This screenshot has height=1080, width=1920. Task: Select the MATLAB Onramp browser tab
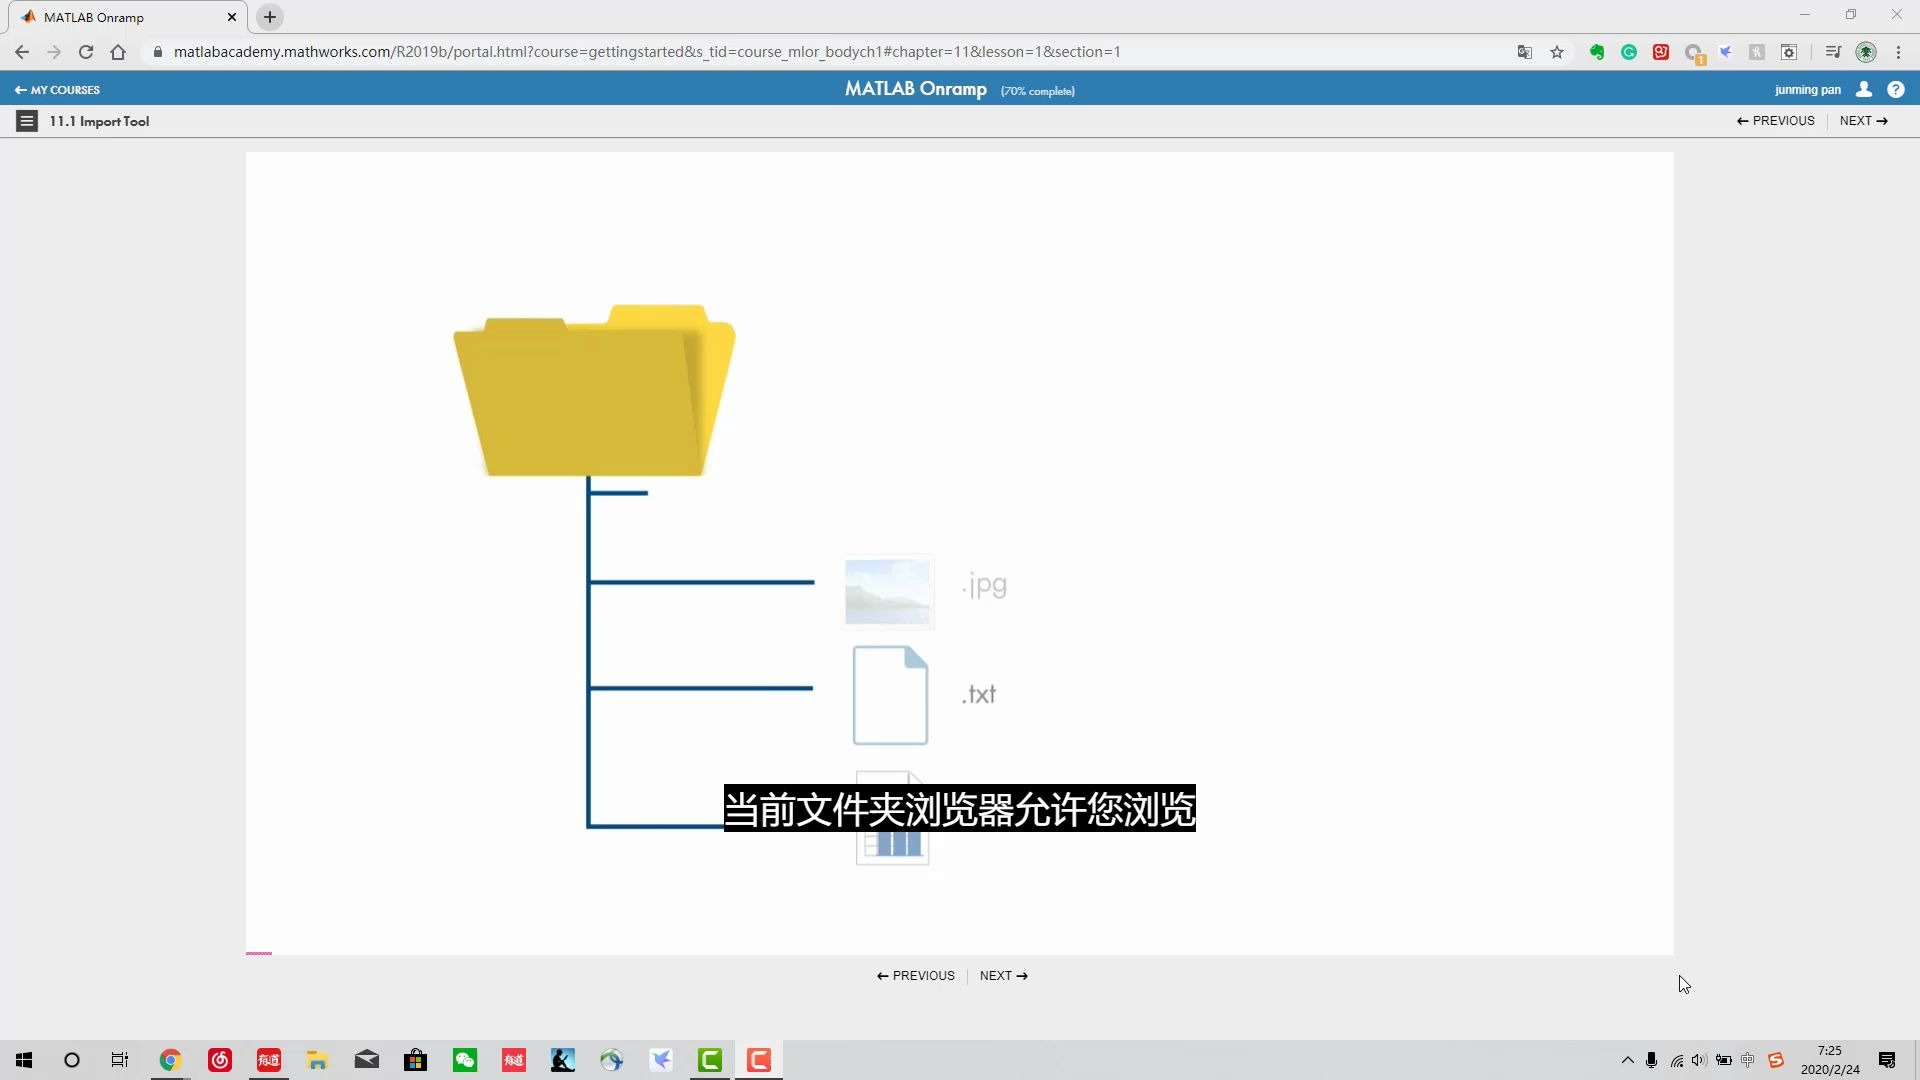pyautogui.click(x=127, y=17)
